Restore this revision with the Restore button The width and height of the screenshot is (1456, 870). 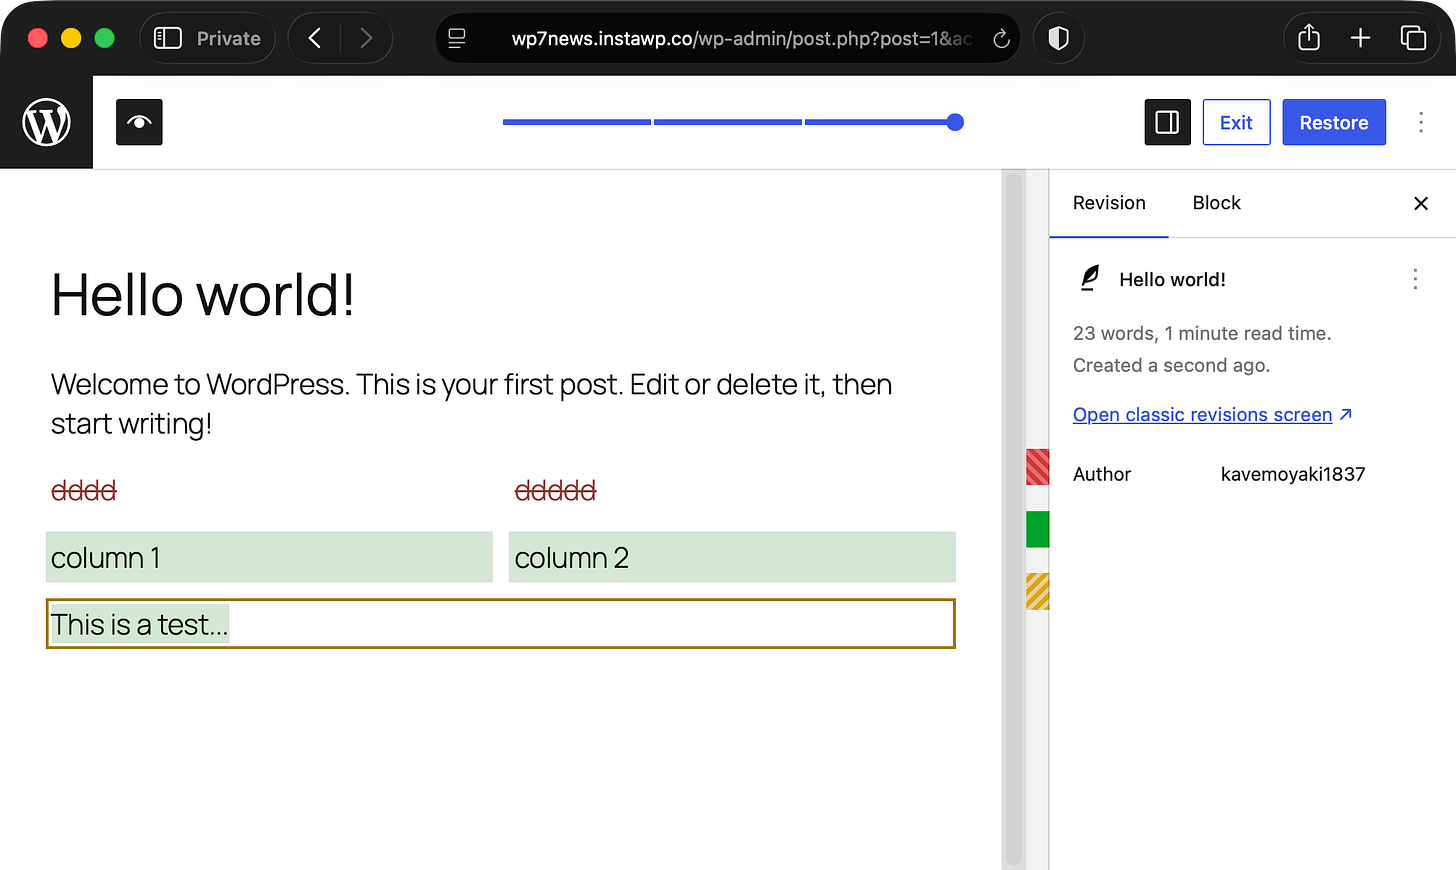click(1334, 122)
